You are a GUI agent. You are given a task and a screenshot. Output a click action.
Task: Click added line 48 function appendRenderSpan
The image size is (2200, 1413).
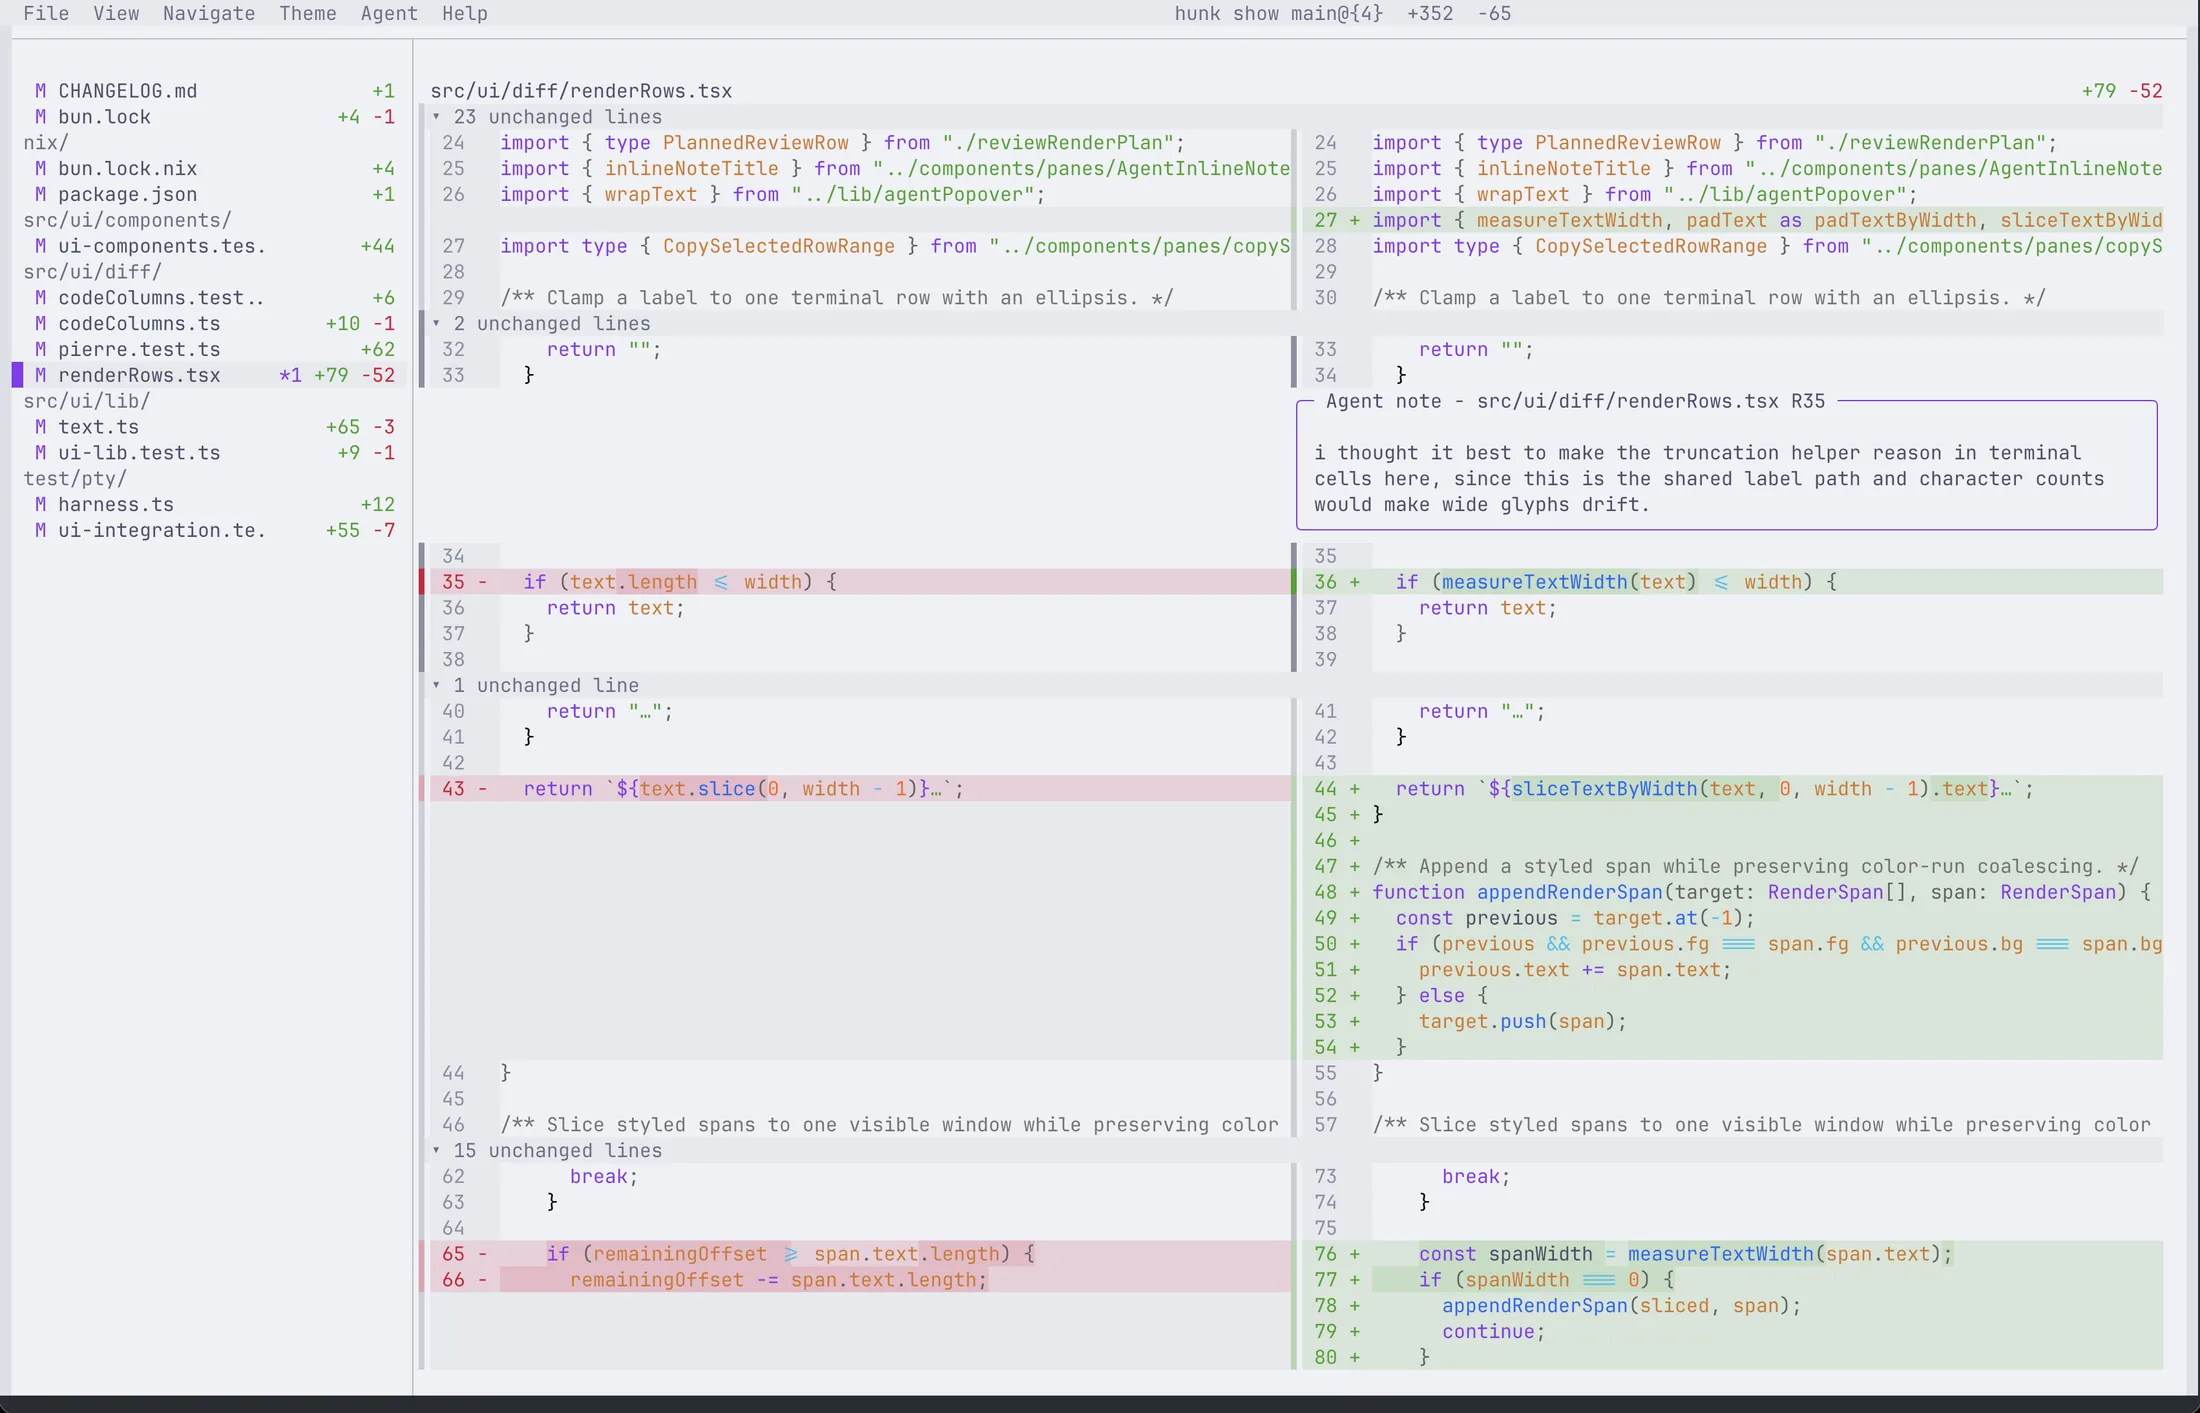point(1733,893)
